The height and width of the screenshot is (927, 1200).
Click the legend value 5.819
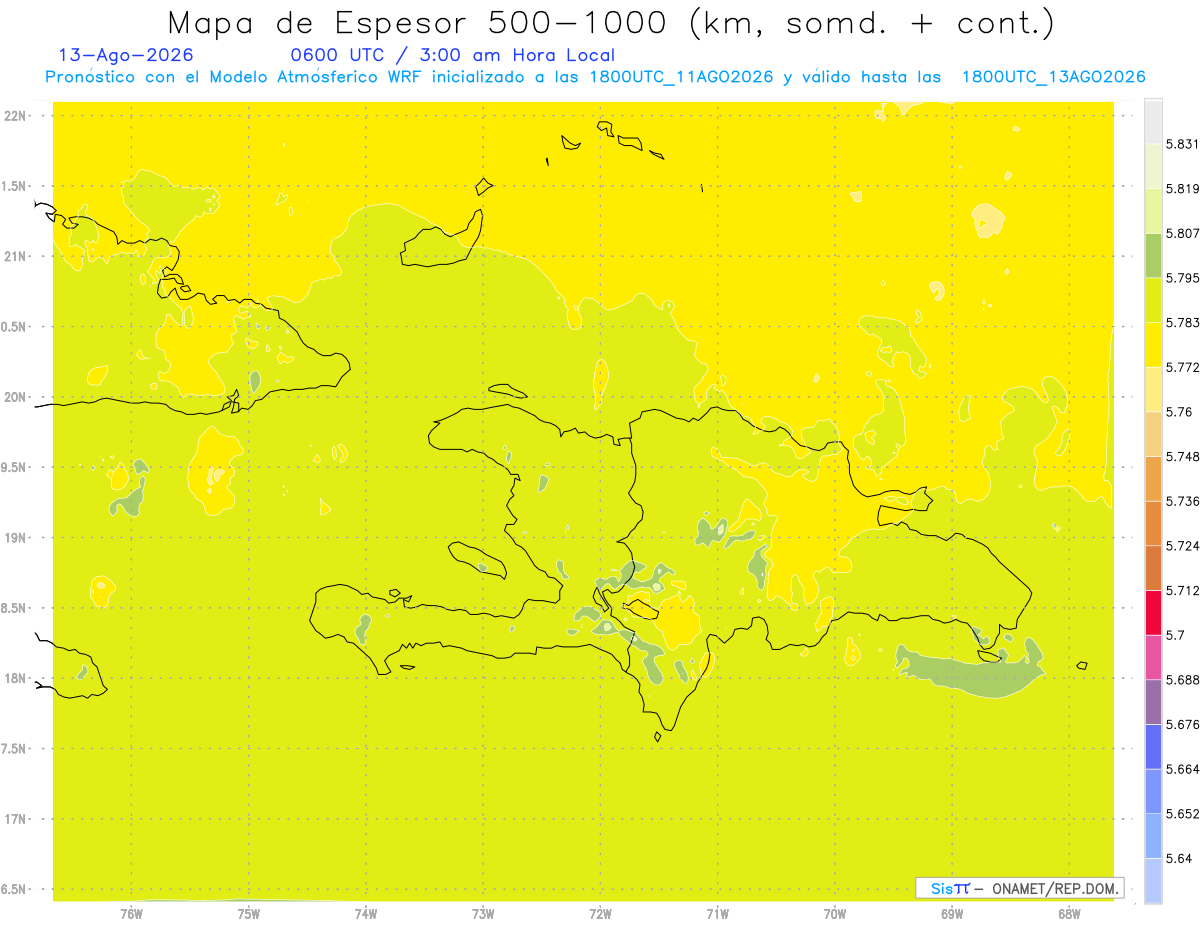tap(1182, 188)
